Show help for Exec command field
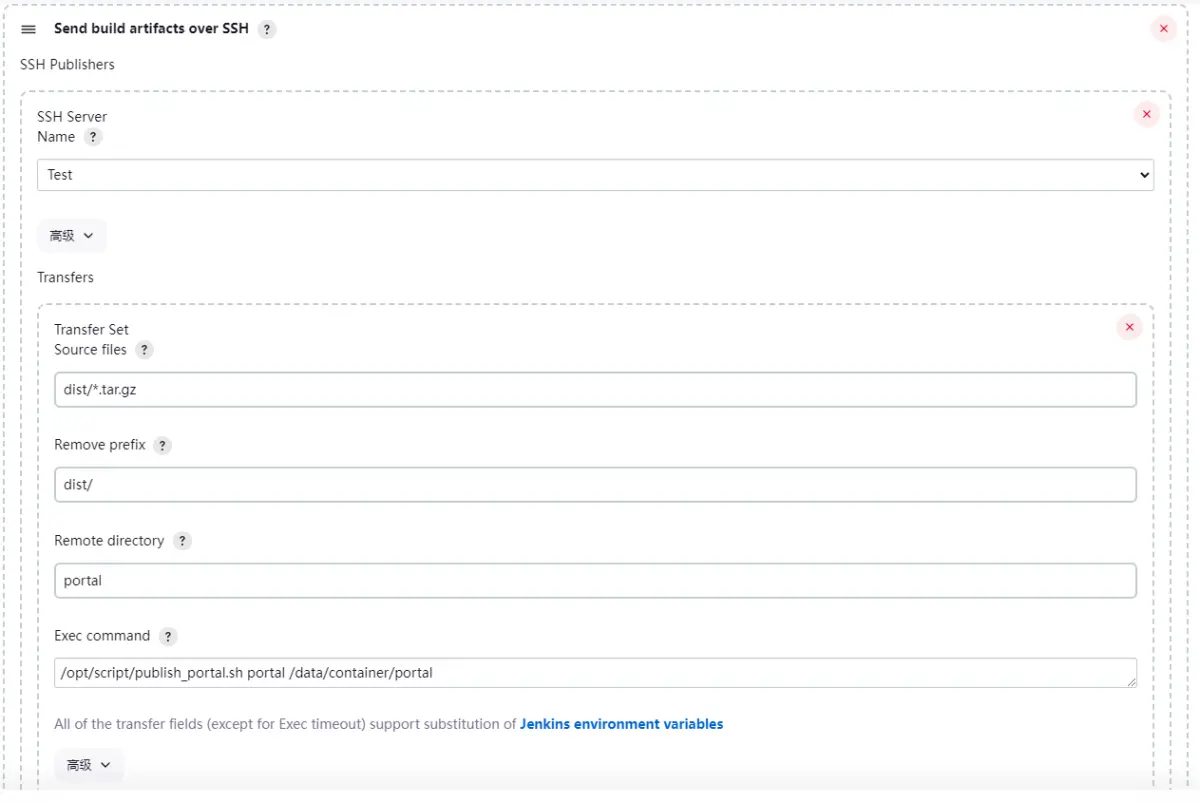 point(168,636)
